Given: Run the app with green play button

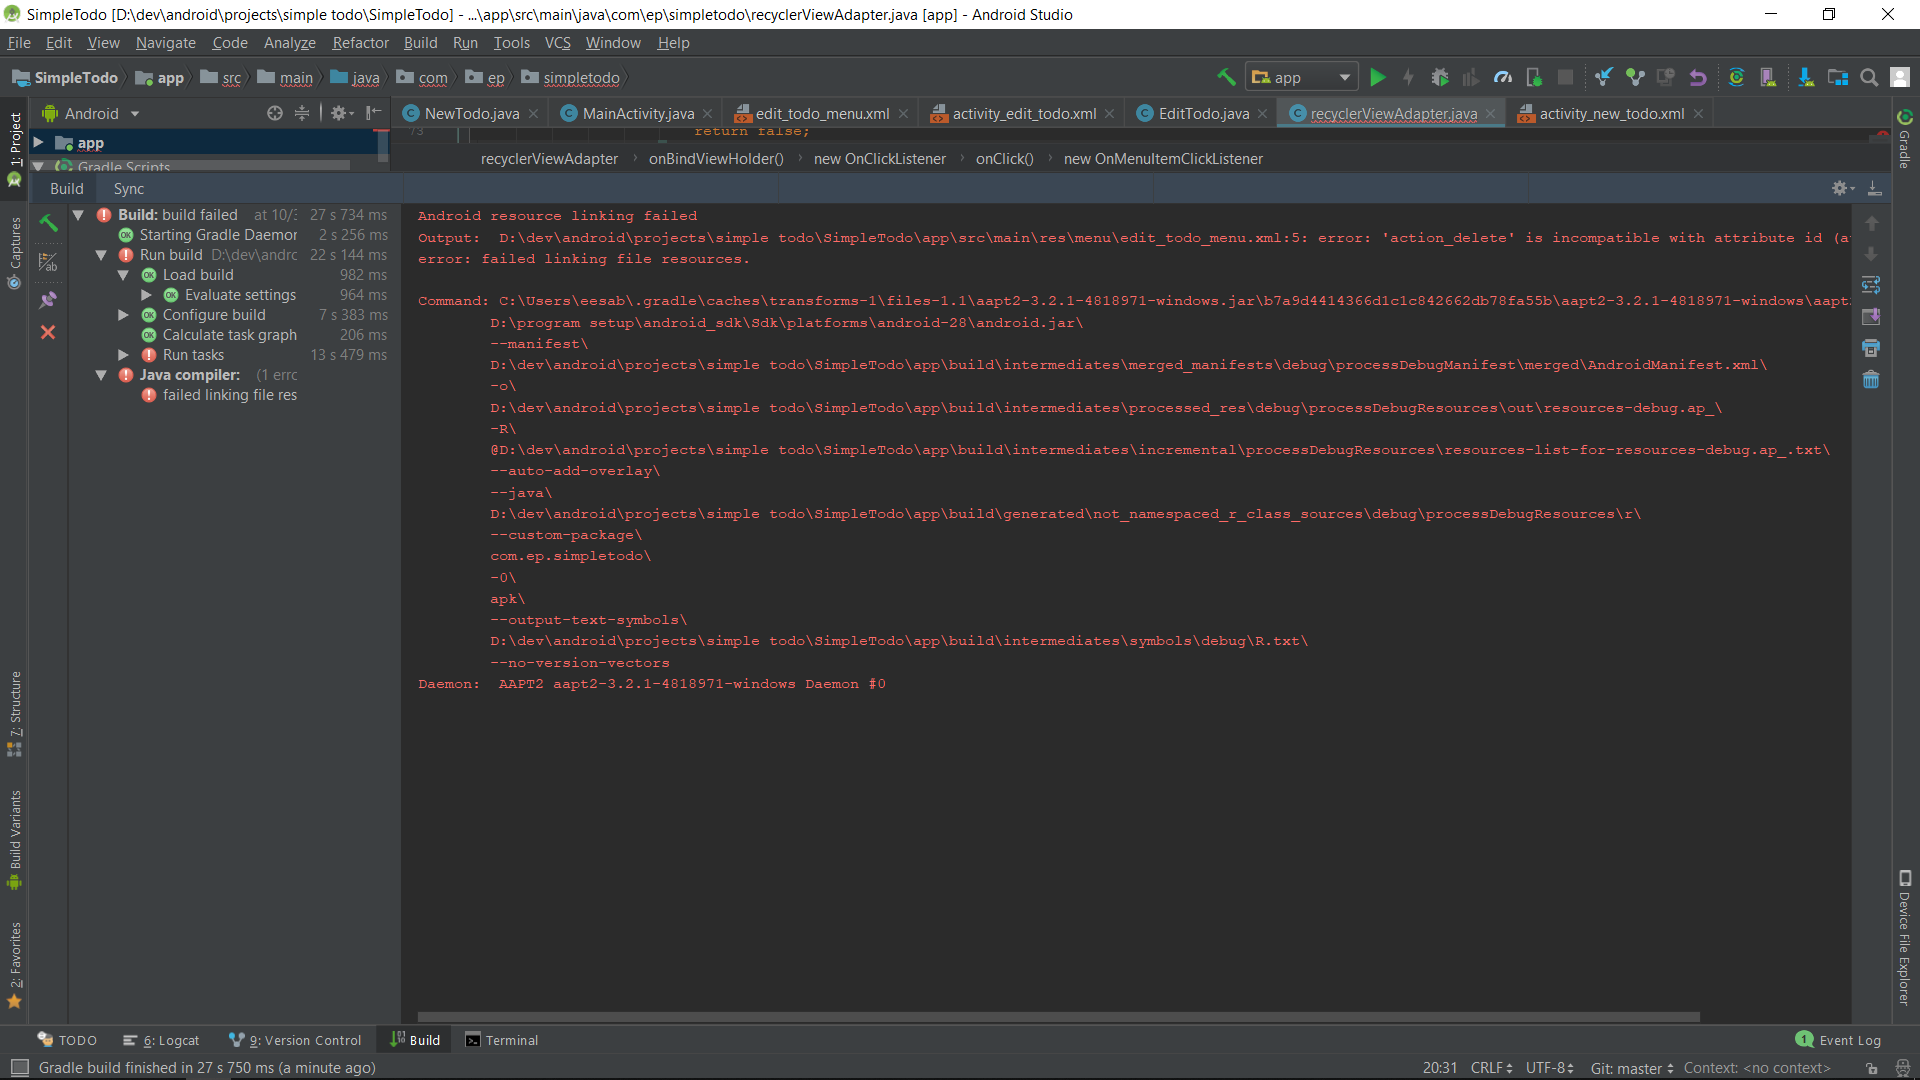Looking at the screenshot, I should click(x=1377, y=78).
